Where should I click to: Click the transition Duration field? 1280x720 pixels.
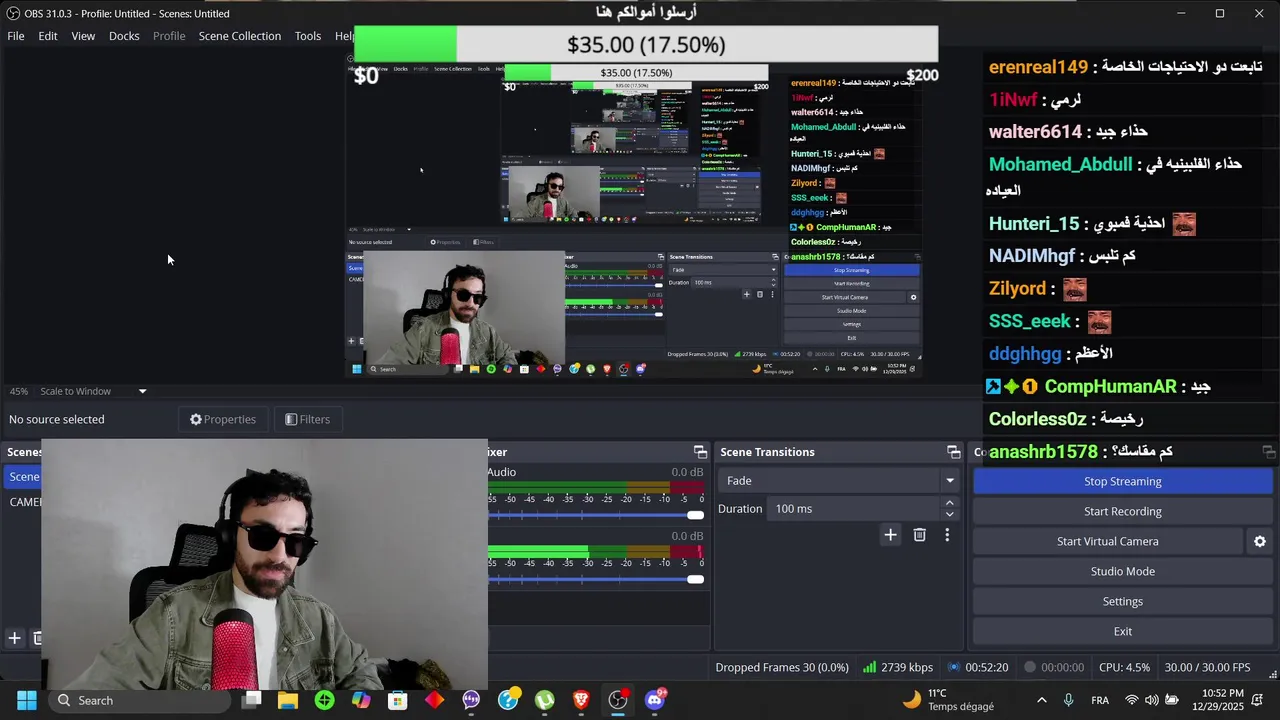[x=854, y=509]
